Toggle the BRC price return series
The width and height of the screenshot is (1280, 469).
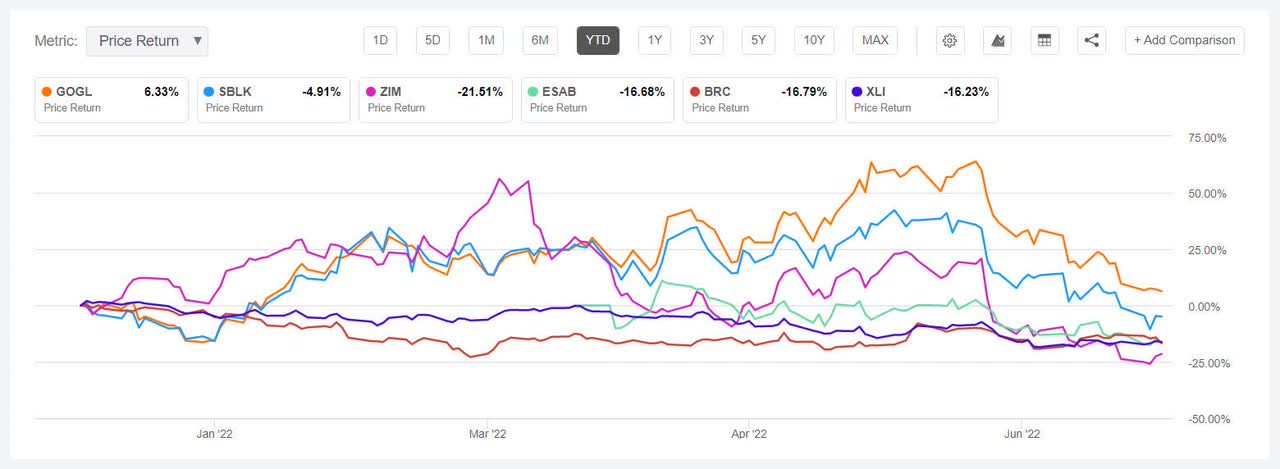pos(758,99)
